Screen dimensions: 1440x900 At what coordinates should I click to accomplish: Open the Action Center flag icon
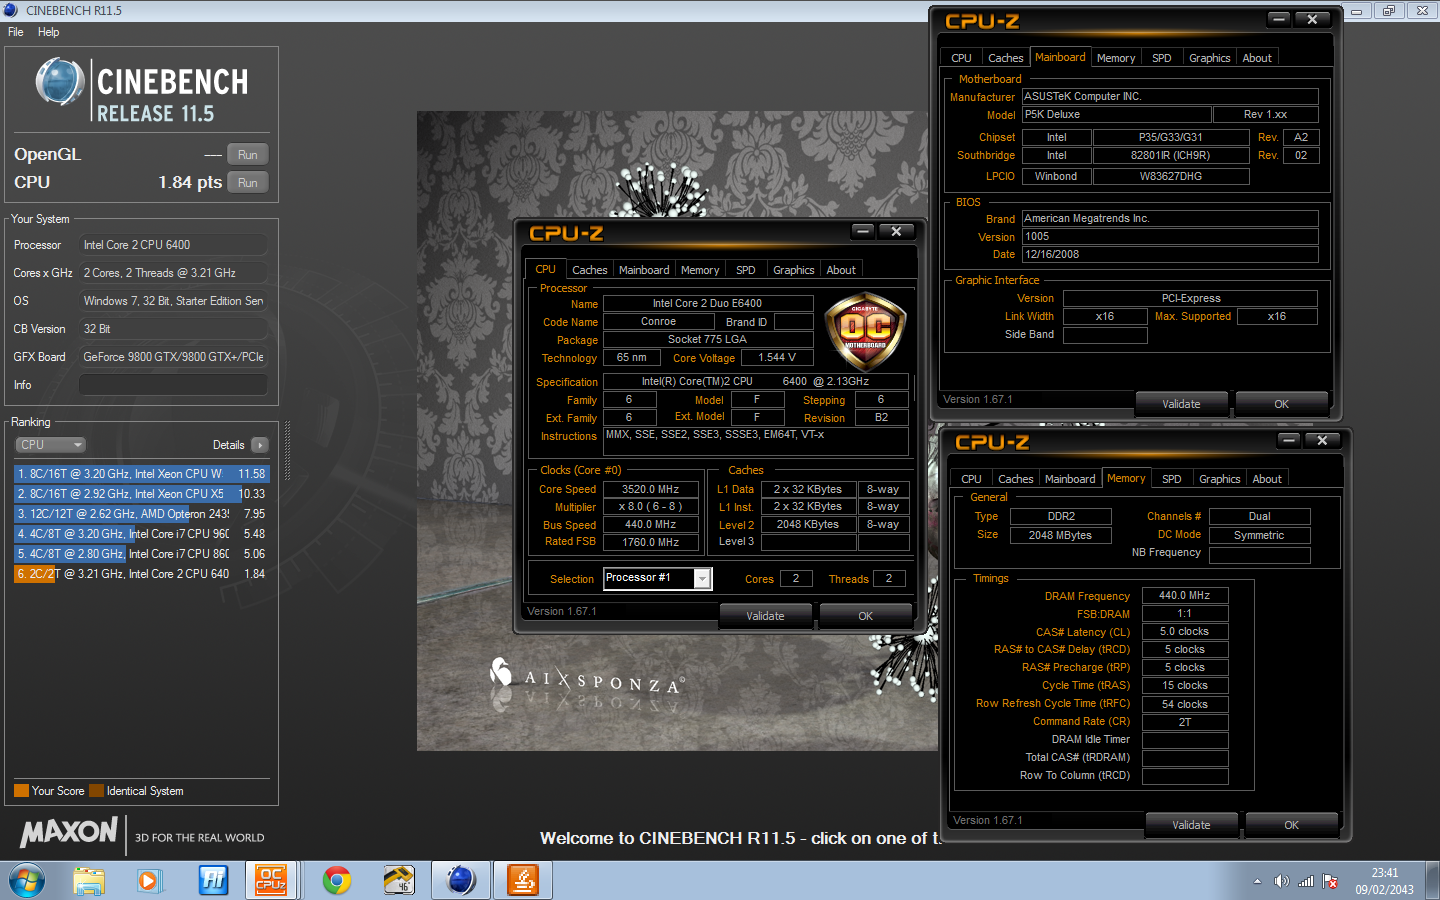click(1330, 881)
